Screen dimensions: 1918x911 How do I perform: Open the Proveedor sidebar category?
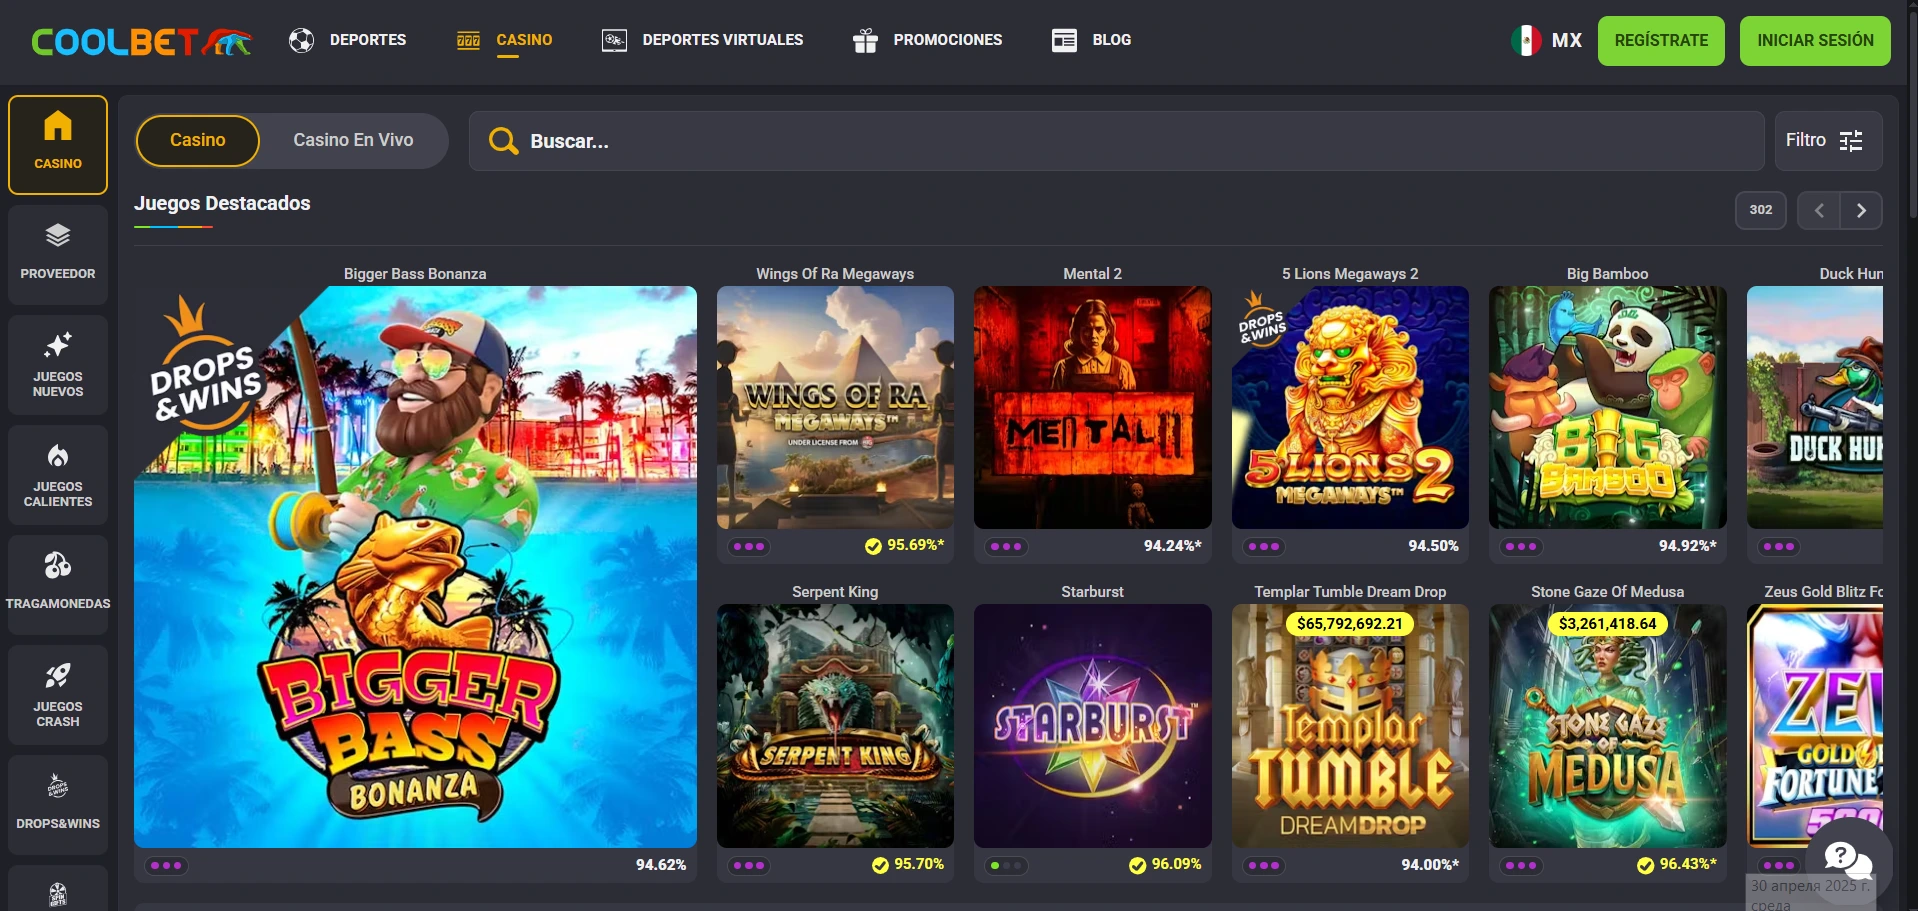click(x=58, y=255)
